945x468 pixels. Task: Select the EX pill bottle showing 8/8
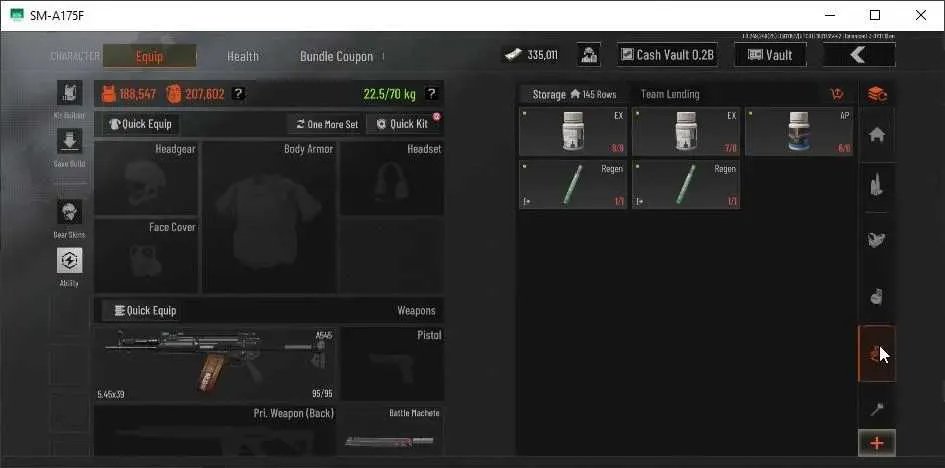[x=573, y=131]
